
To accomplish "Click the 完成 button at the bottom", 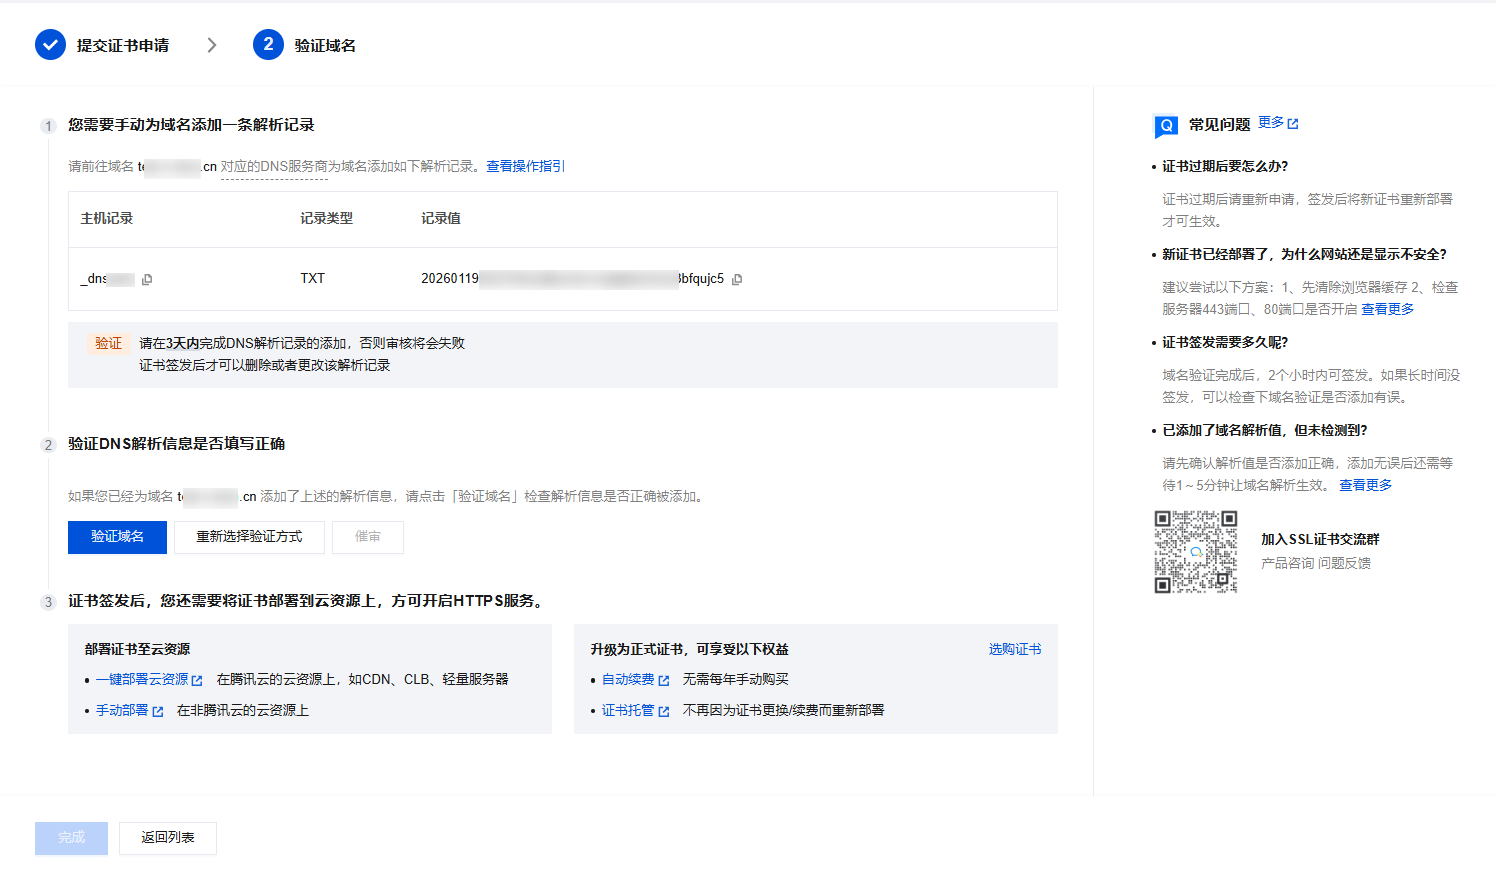I will pyautogui.click(x=71, y=838).
